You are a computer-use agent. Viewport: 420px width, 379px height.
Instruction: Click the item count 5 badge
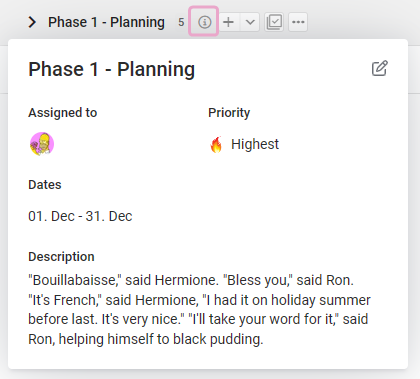click(181, 22)
